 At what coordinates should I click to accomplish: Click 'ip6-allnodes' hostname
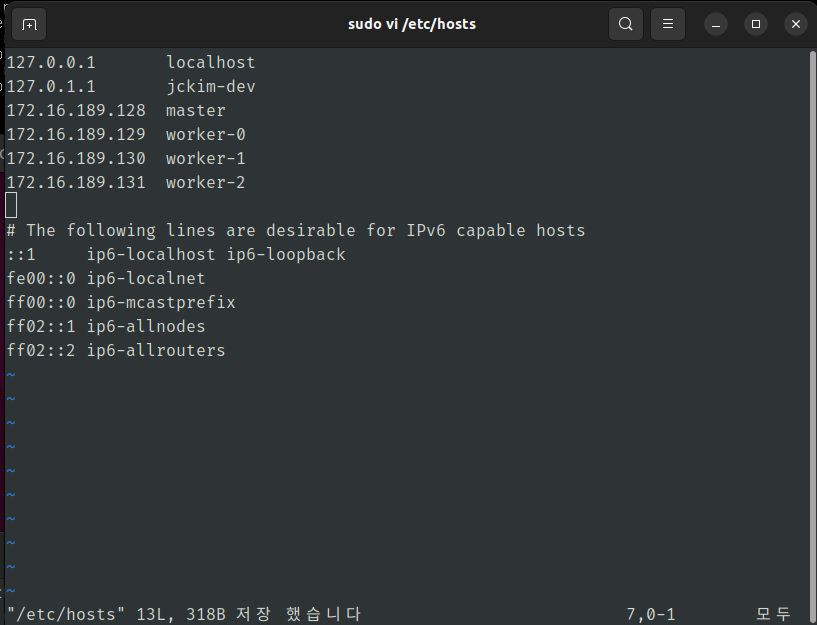[146, 326]
